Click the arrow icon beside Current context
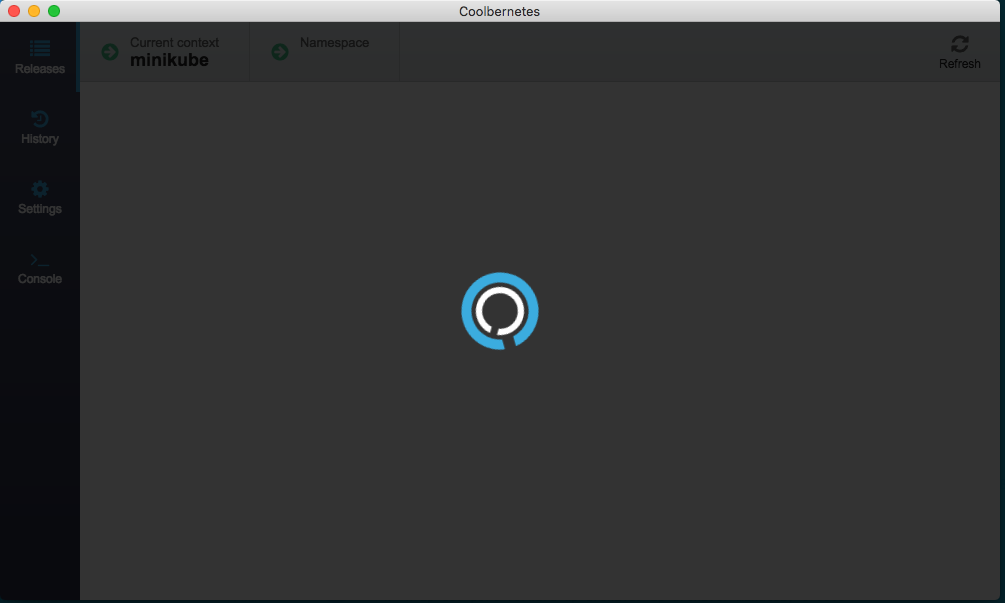The image size is (1005, 603). point(108,51)
